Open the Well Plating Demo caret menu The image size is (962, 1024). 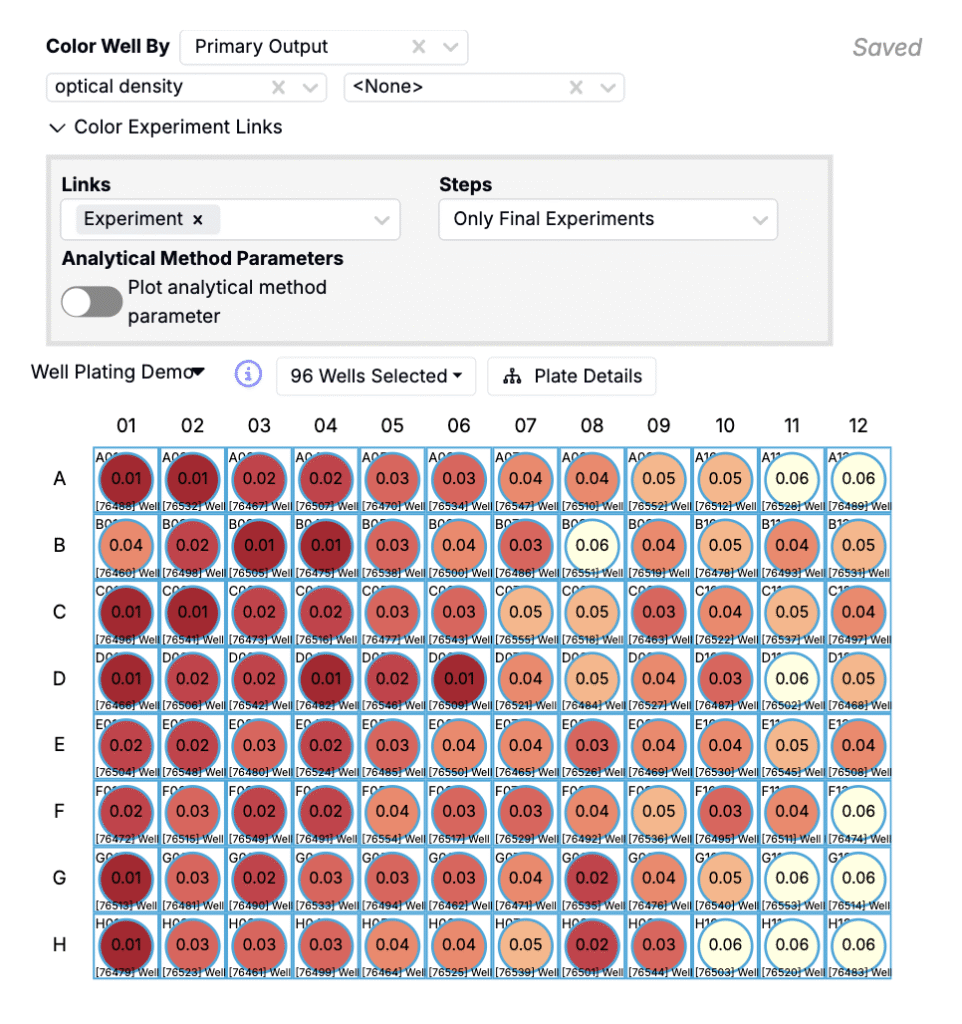click(x=198, y=372)
